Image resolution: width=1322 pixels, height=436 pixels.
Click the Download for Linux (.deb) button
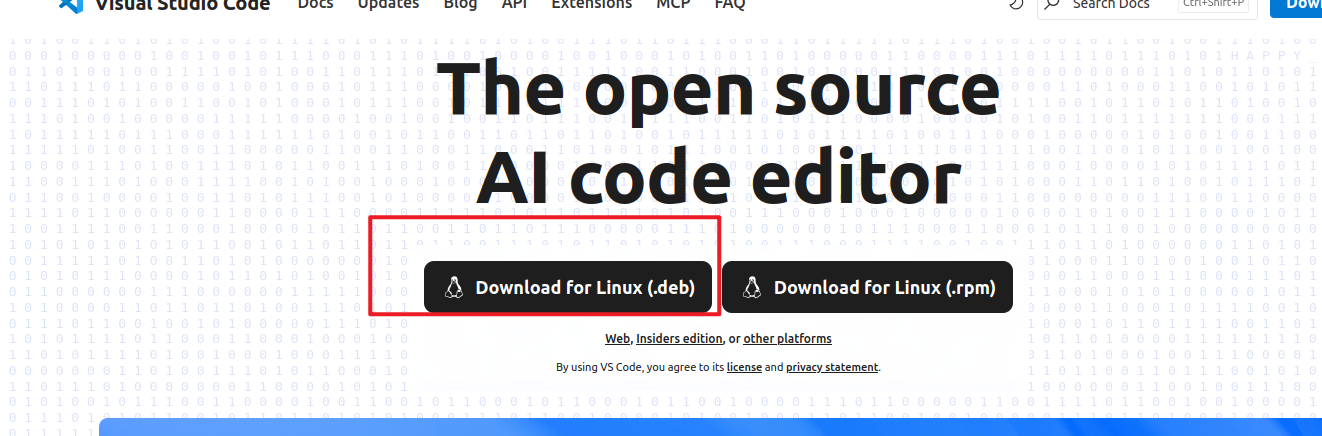(x=568, y=287)
